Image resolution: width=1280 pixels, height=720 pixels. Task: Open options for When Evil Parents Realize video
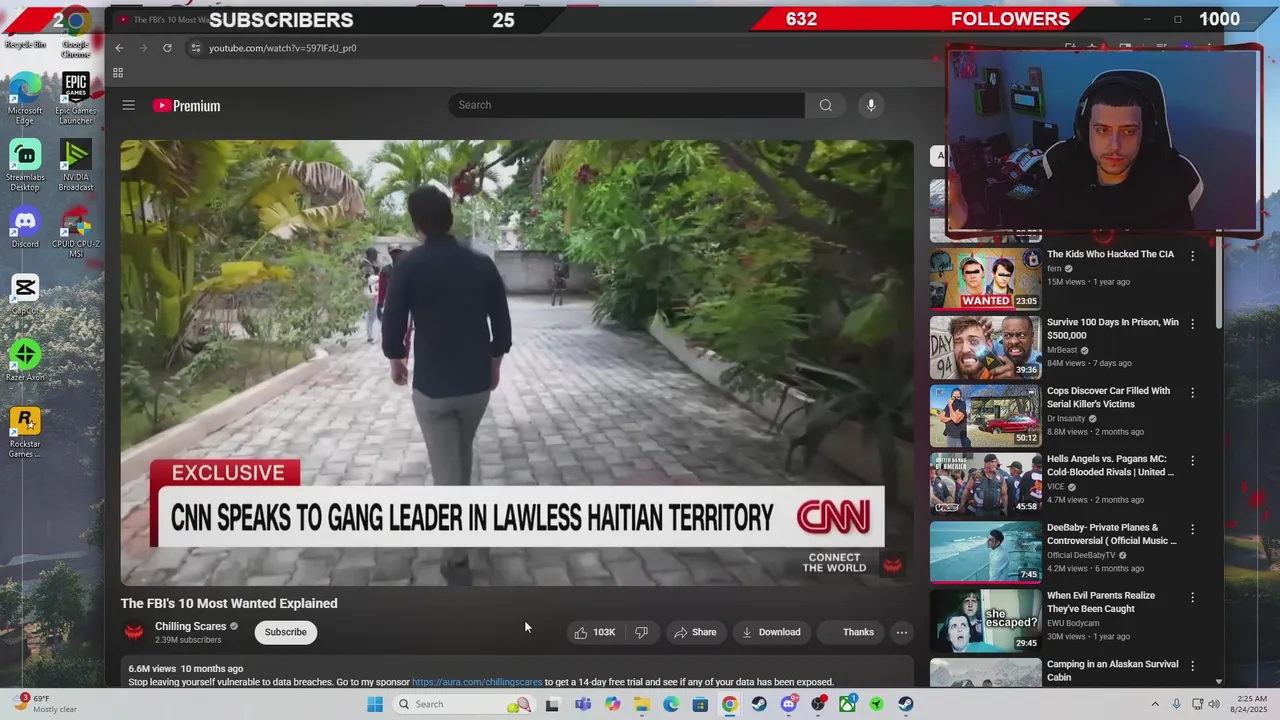coord(1192,597)
